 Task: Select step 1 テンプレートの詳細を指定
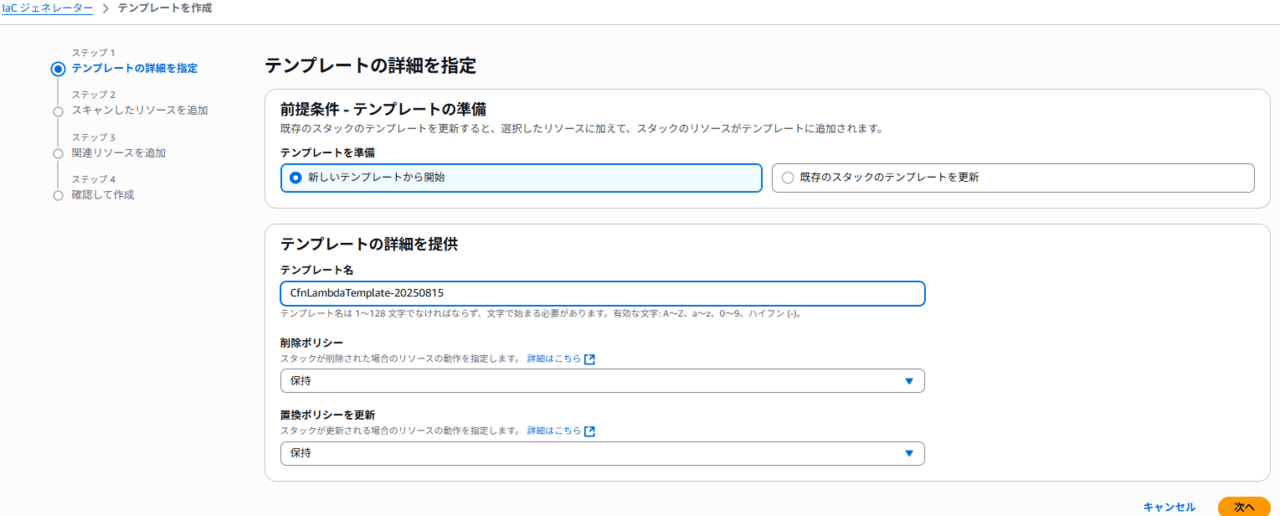point(134,68)
